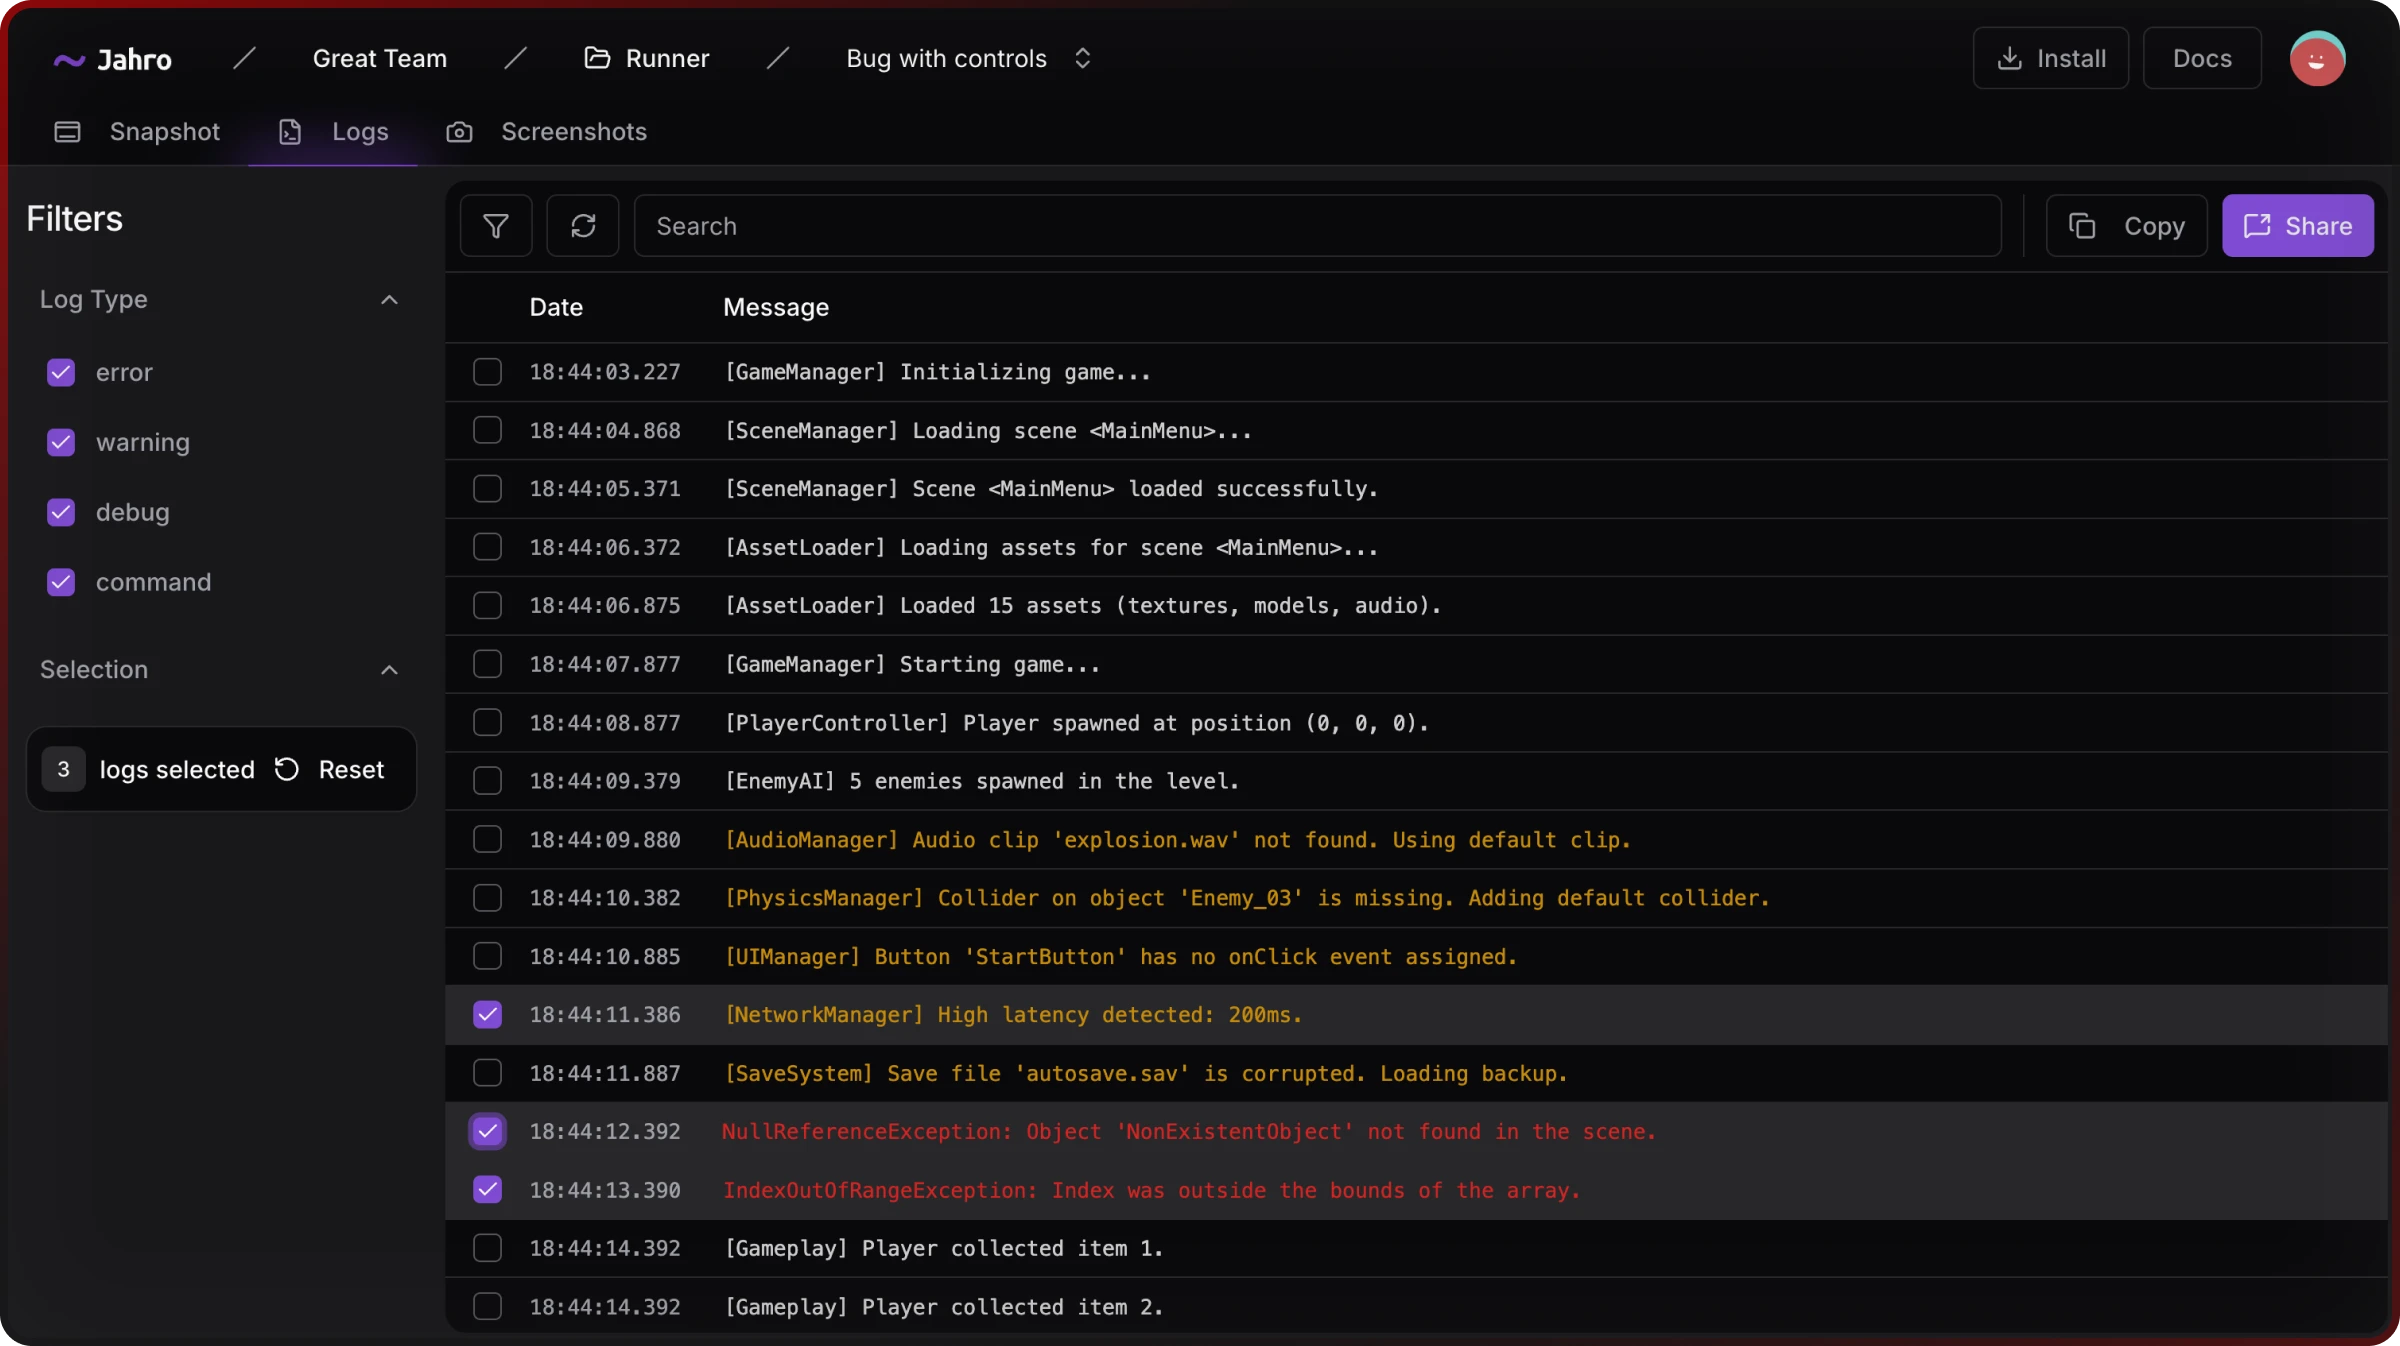Uncheck the error log type filter
This screenshot has width=2400, height=1346.
(x=61, y=372)
